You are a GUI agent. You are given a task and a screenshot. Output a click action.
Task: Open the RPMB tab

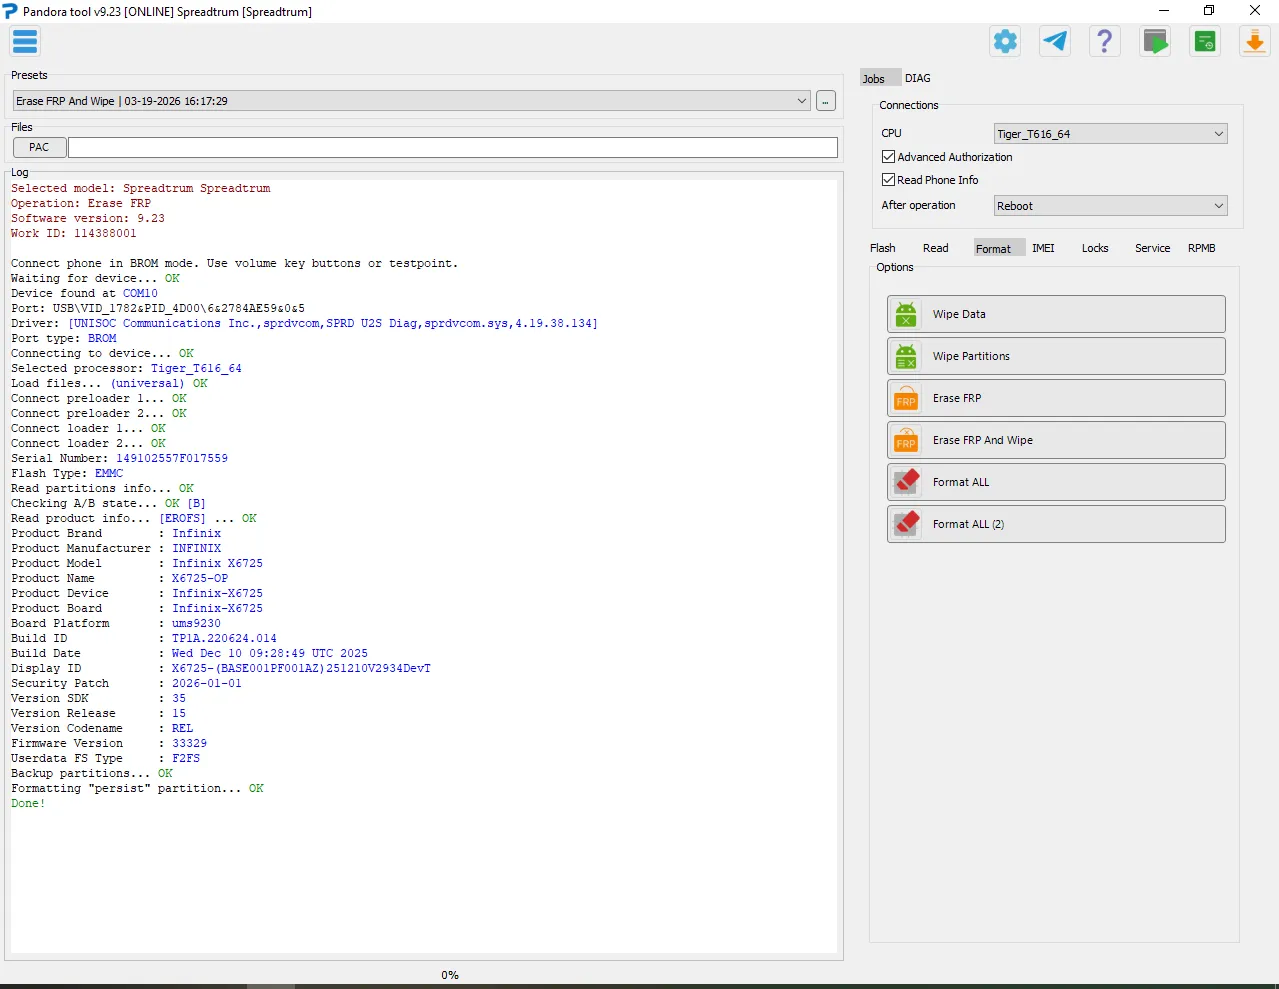(x=1201, y=248)
